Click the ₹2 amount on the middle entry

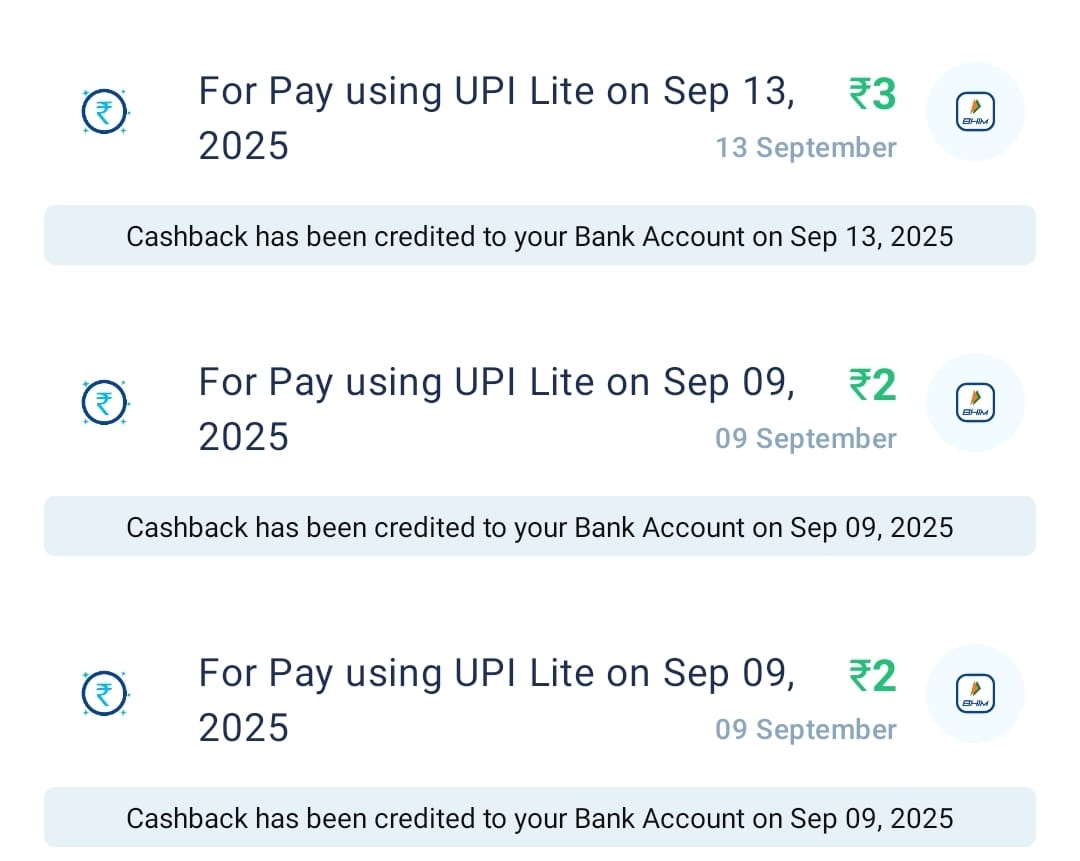[x=872, y=386]
